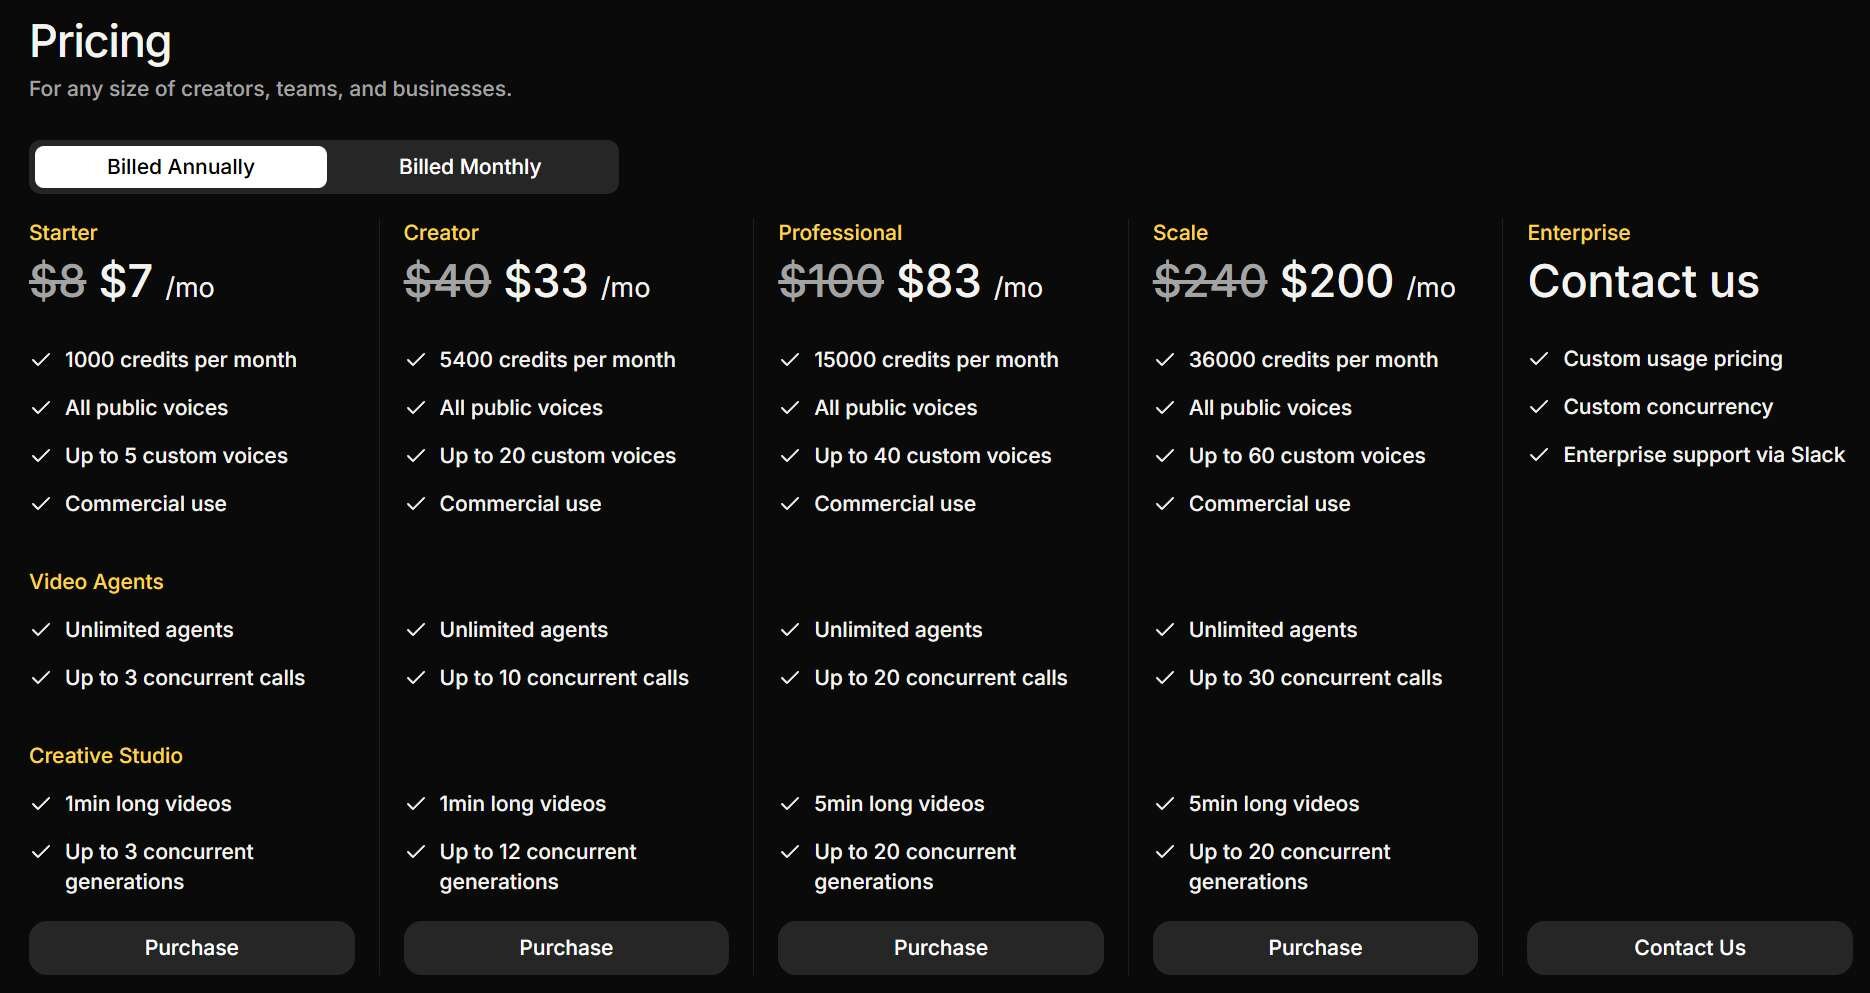Click the Scale plan $200 price
Viewport: 1870px width, 993px height.
point(1336,281)
